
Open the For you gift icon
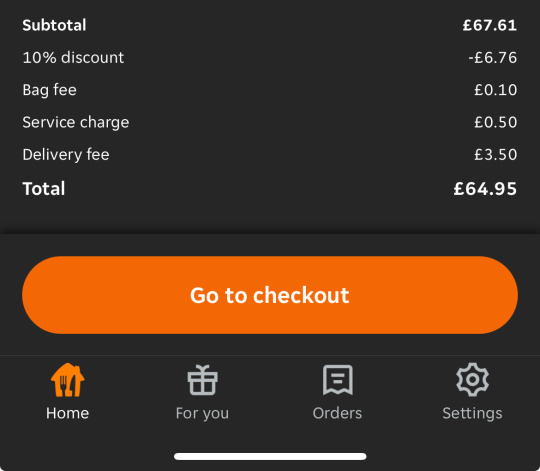click(x=202, y=380)
